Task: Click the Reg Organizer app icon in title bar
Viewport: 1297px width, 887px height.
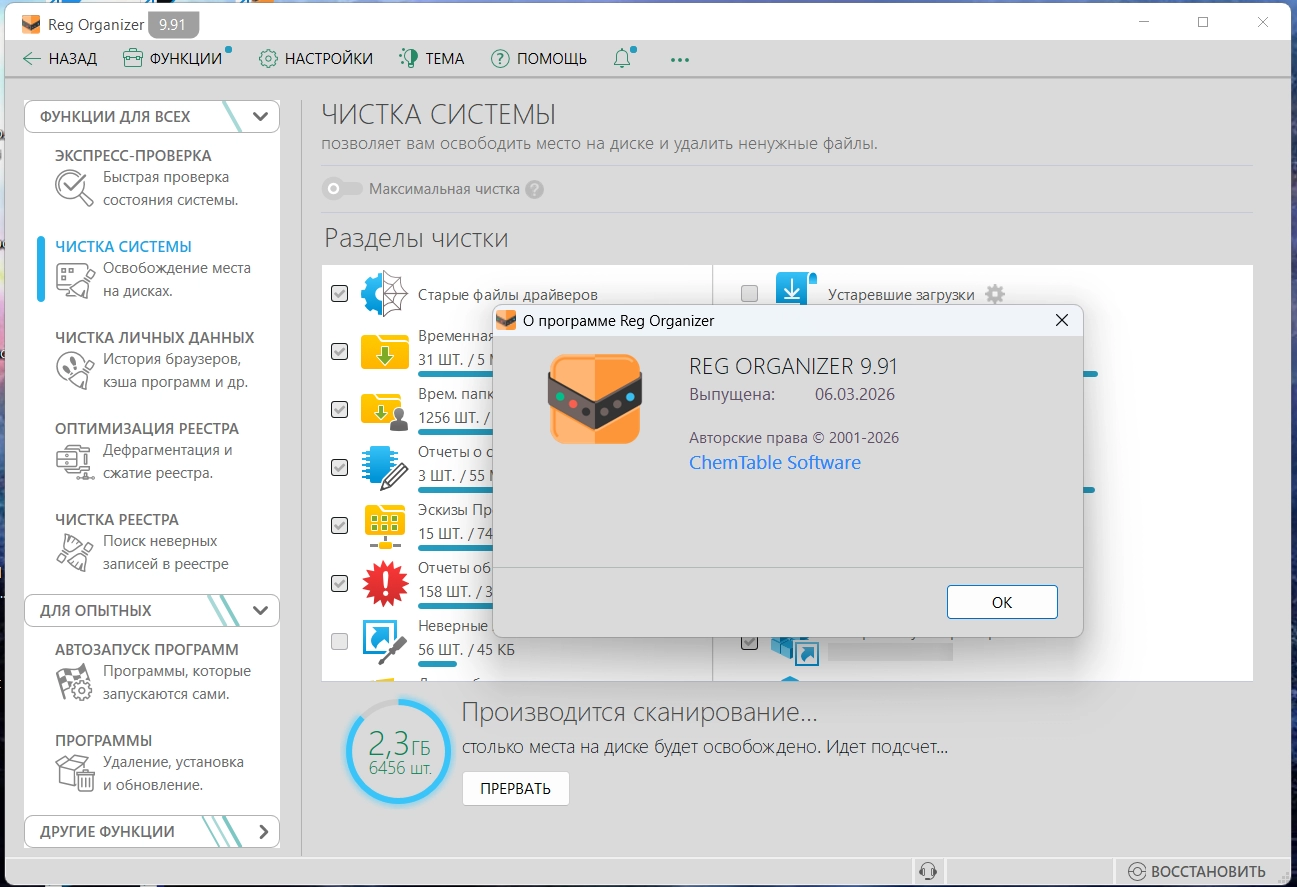Action: (x=32, y=23)
